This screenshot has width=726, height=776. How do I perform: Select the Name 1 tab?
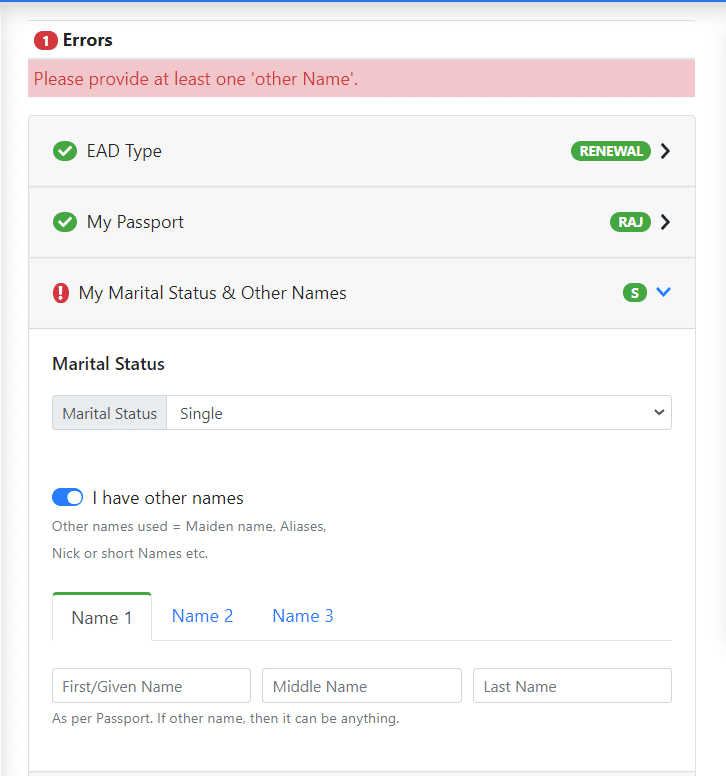(x=102, y=618)
